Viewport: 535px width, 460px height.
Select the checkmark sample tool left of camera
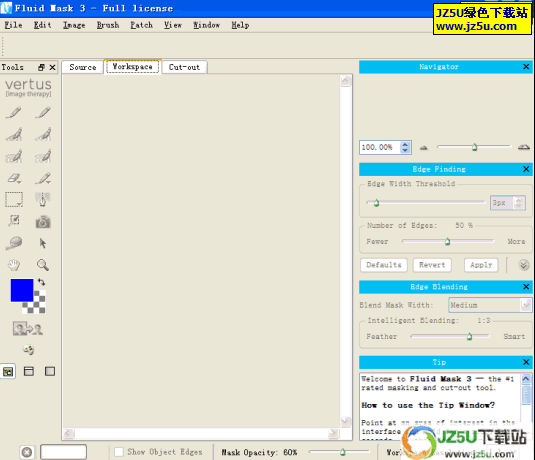pos(14,221)
